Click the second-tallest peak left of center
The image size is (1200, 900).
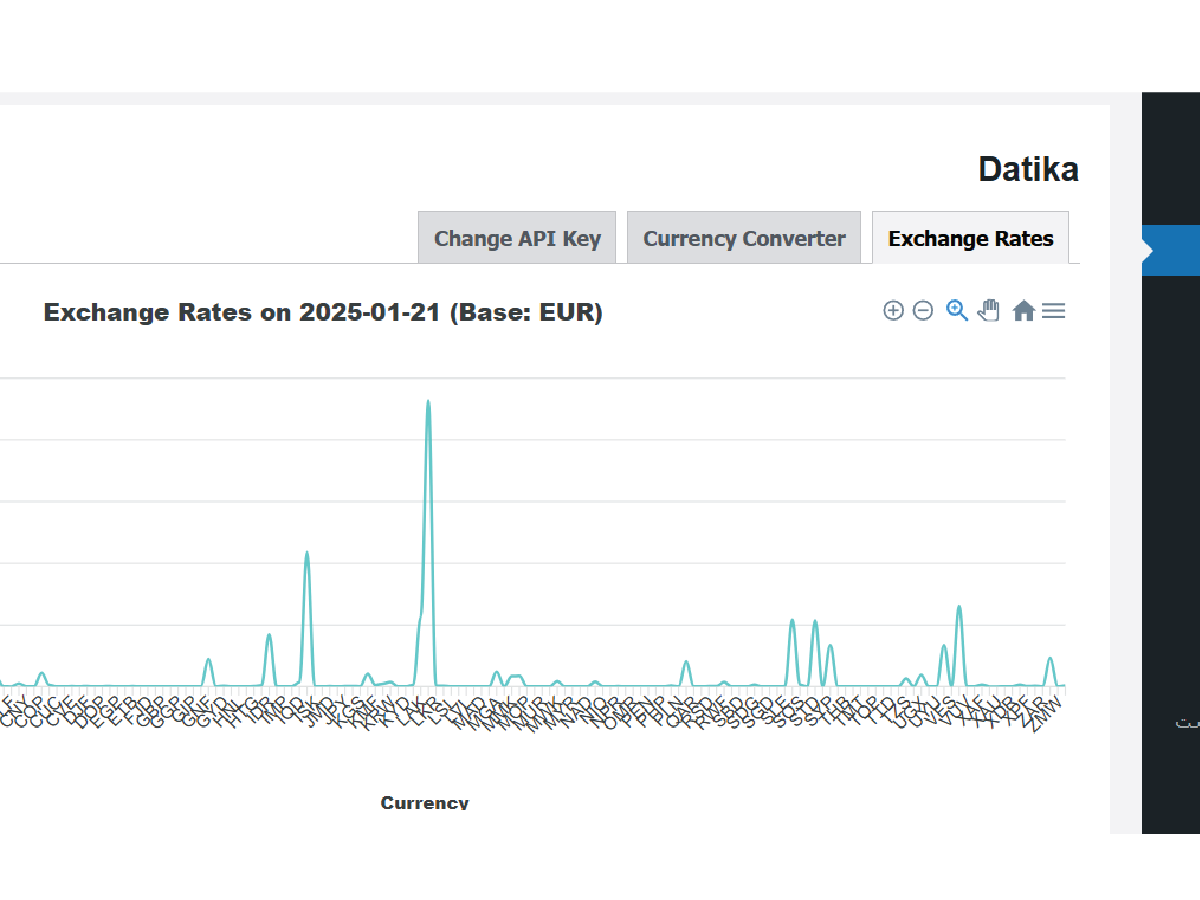(x=307, y=553)
